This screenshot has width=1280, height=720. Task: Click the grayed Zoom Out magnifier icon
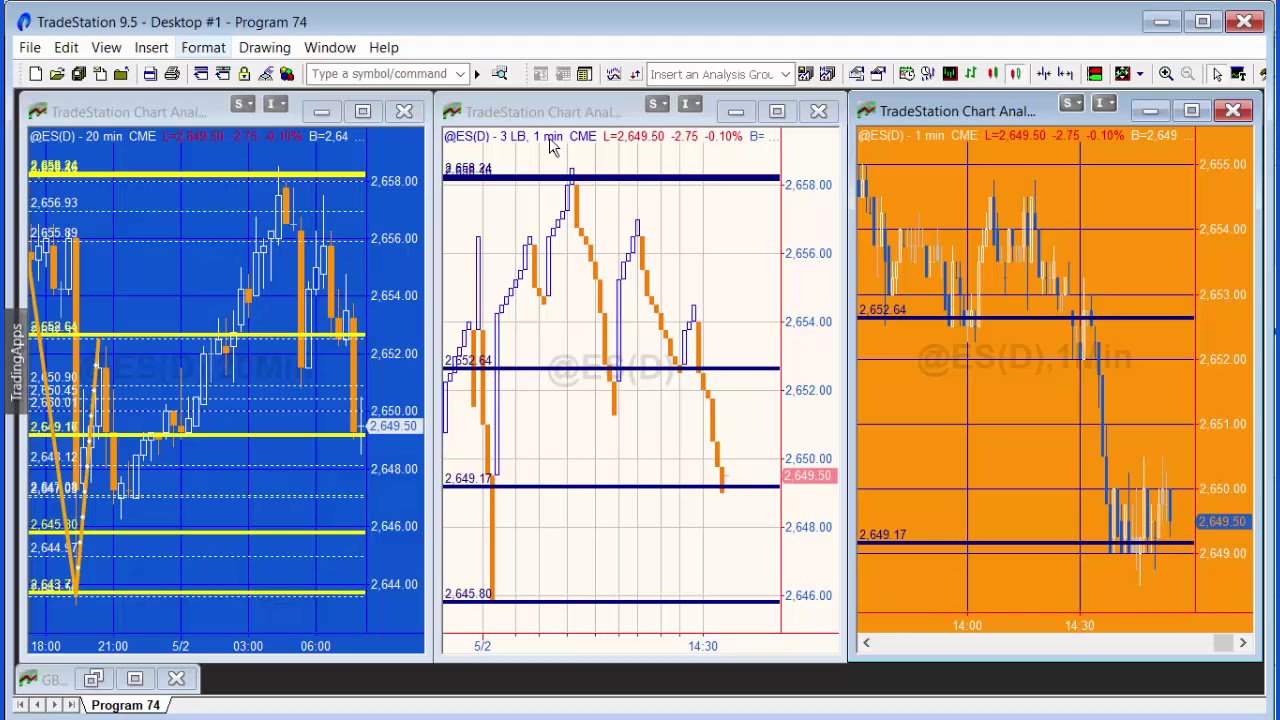click(1187, 74)
